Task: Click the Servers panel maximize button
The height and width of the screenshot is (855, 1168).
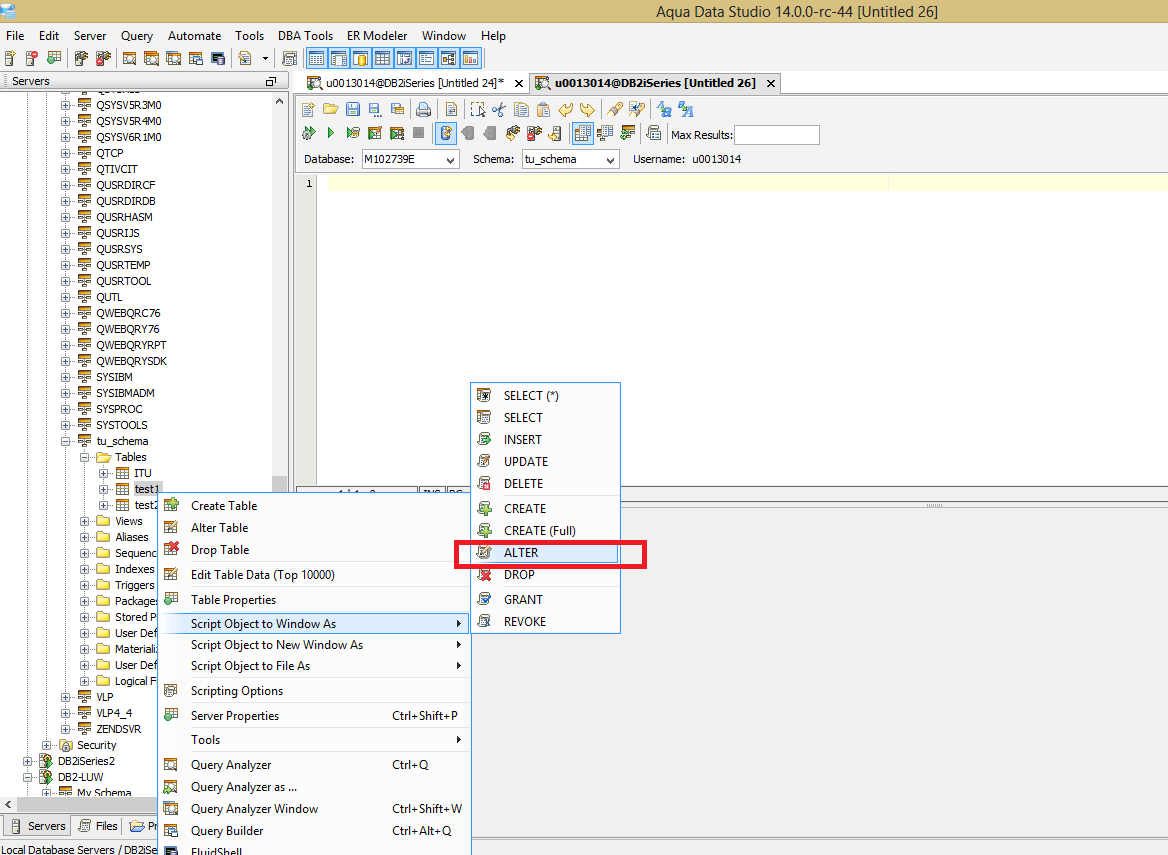Action: click(x=270, y=81)
